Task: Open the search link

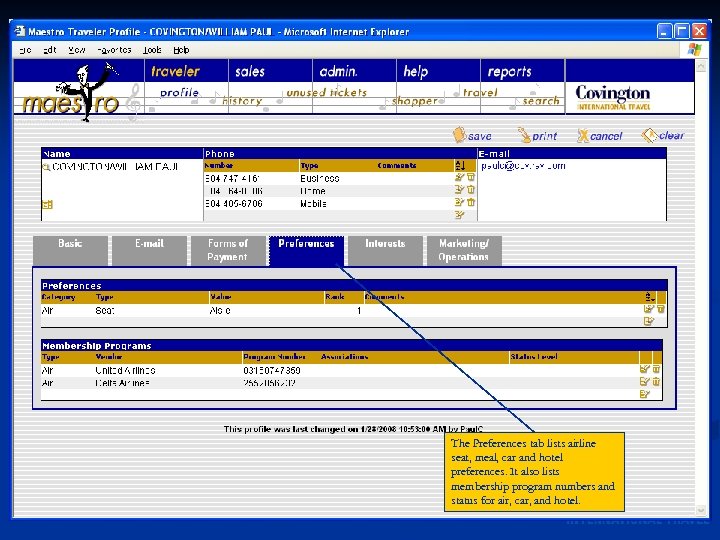Action: coord(541,101)
